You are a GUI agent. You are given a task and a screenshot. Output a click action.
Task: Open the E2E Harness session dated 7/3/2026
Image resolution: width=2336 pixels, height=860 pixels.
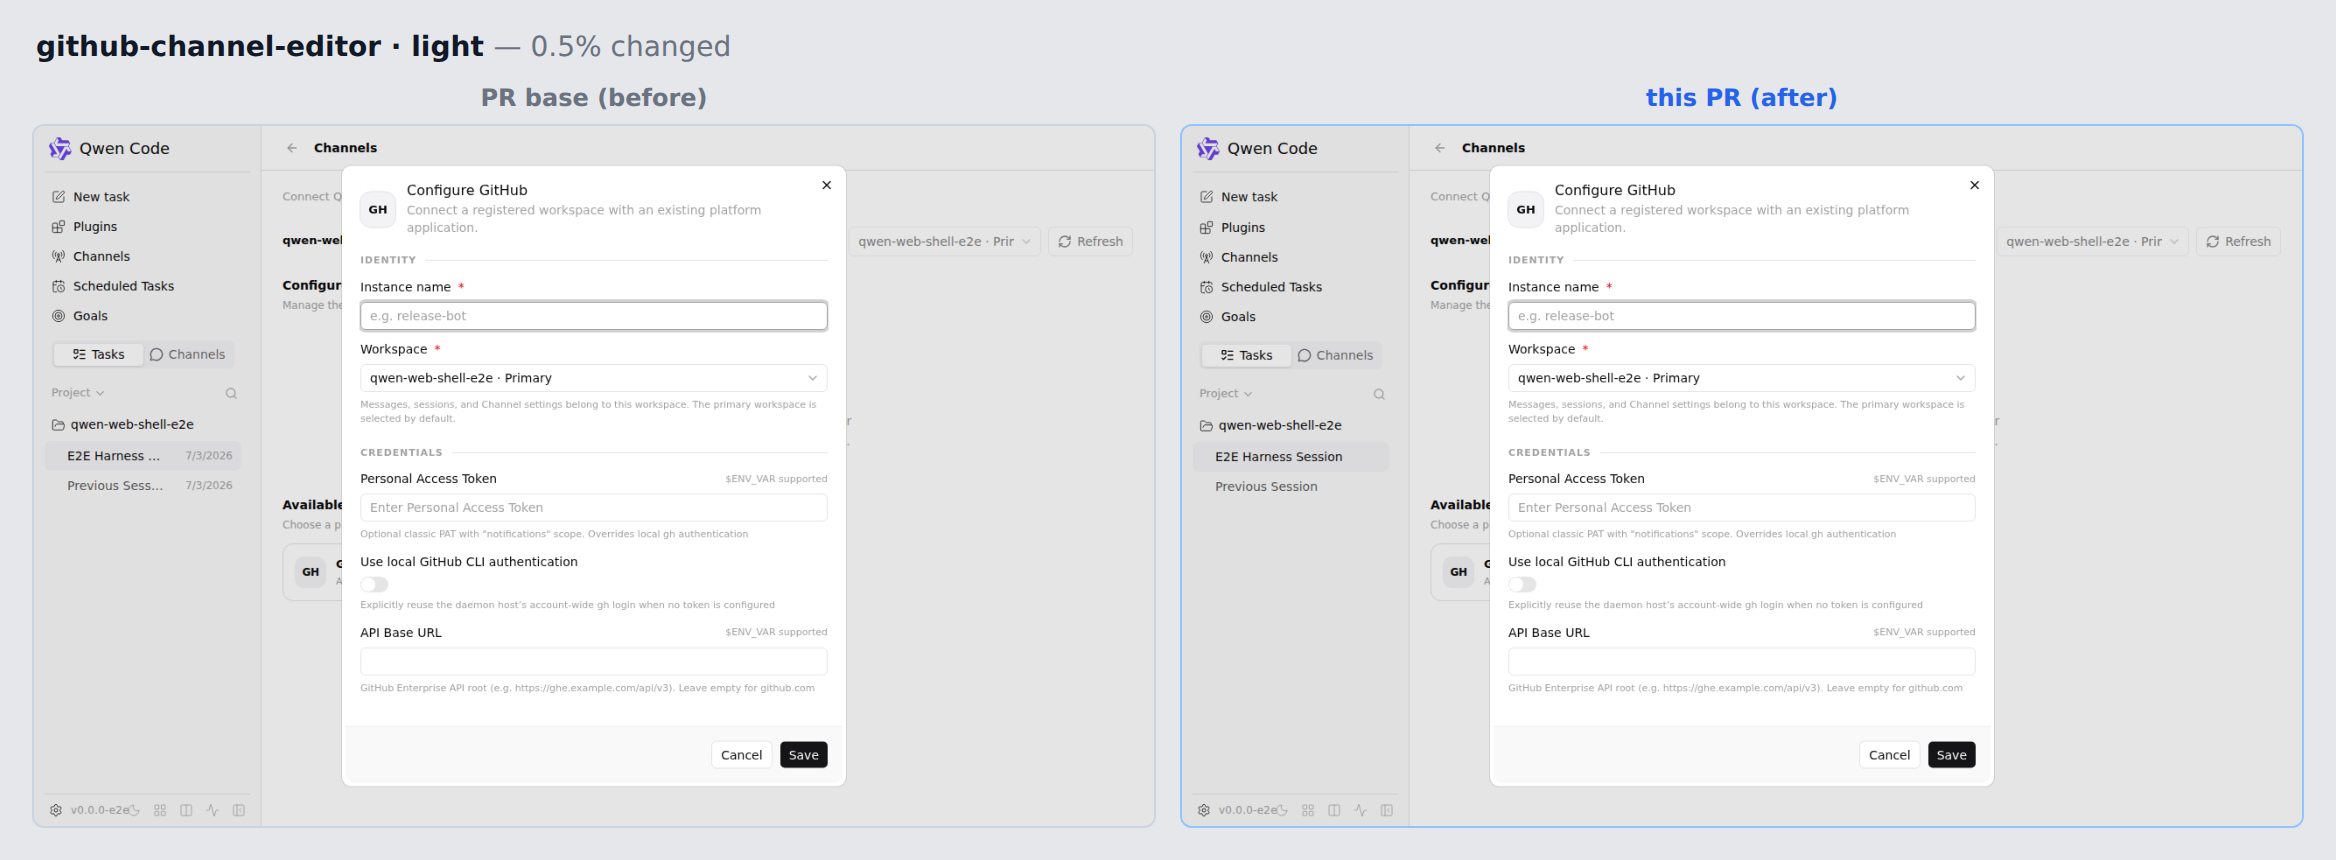[x=144, y=456]
